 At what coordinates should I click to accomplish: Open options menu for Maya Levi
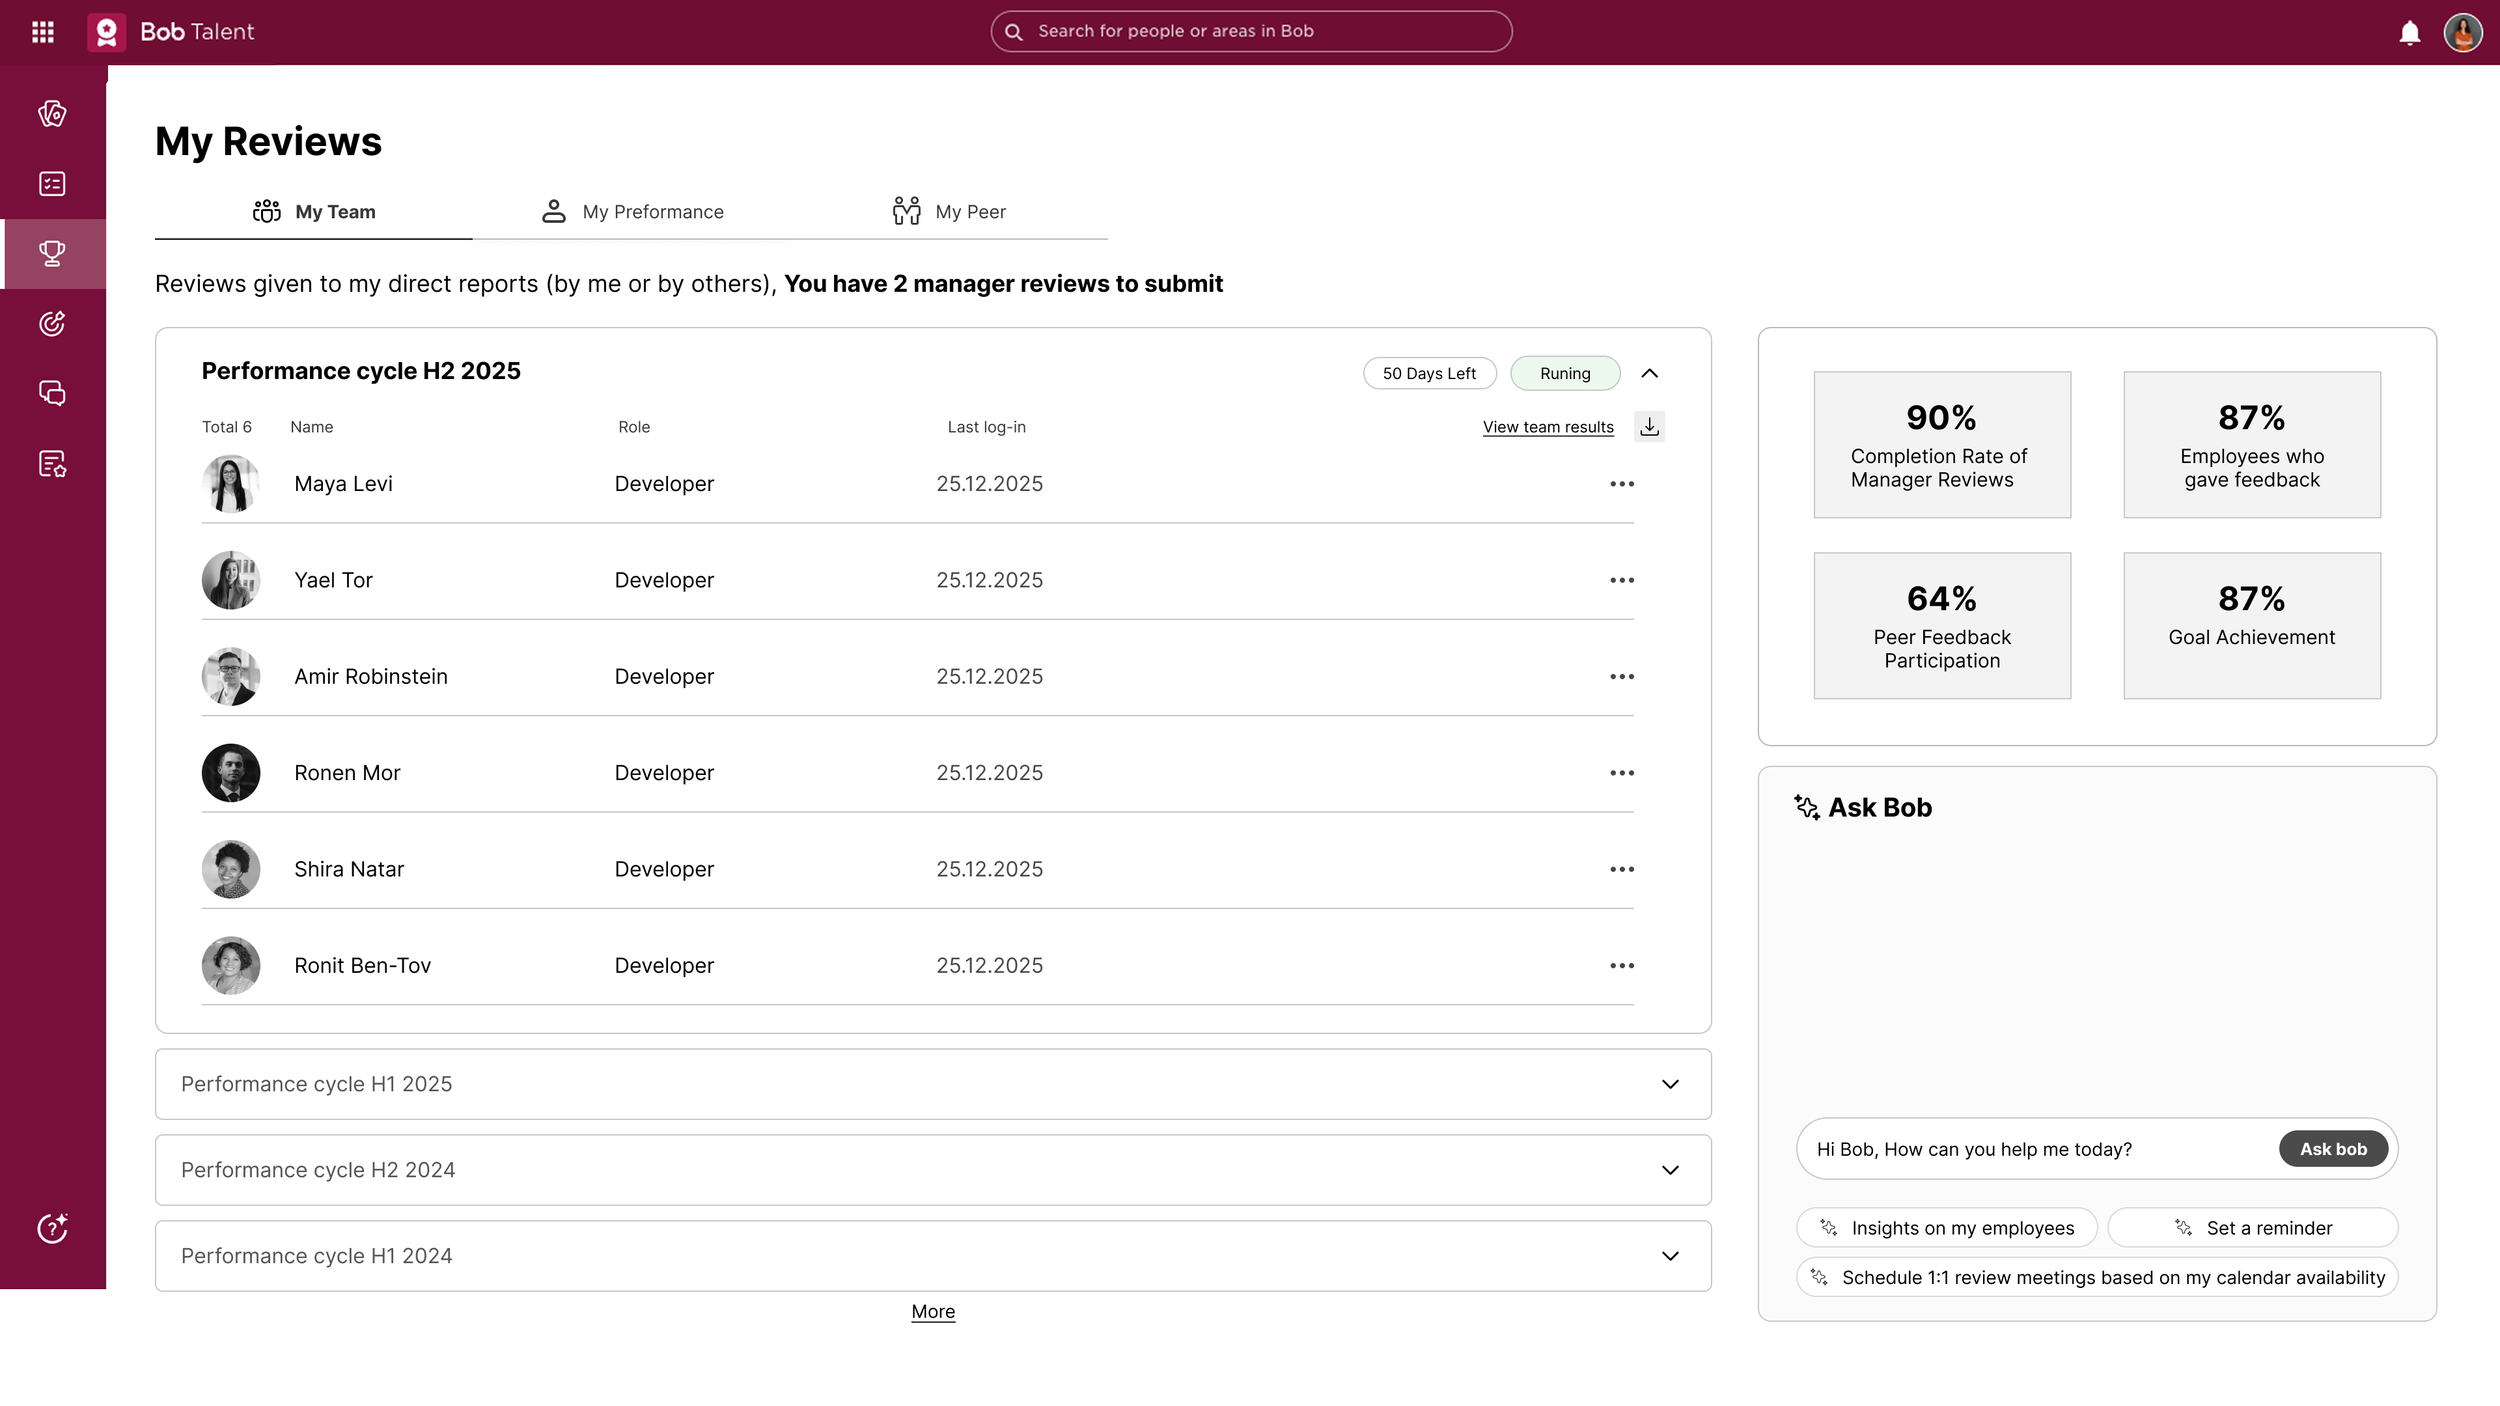click(1621, 484)
